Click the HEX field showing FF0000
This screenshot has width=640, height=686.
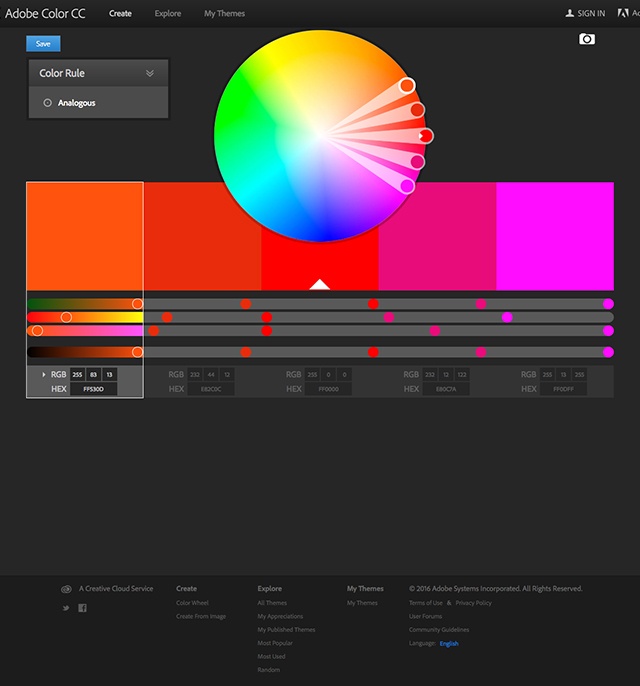click(329, 389)
